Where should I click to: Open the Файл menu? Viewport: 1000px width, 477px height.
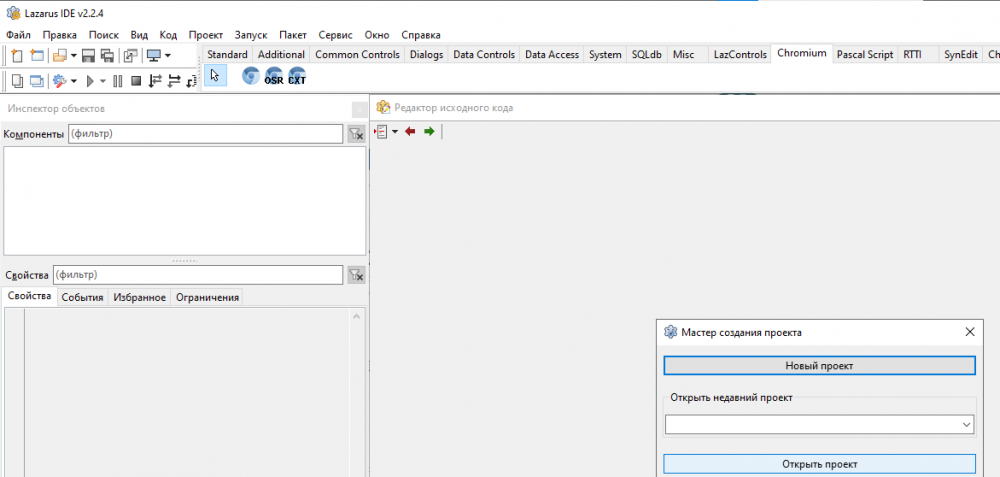click(18, 35)
